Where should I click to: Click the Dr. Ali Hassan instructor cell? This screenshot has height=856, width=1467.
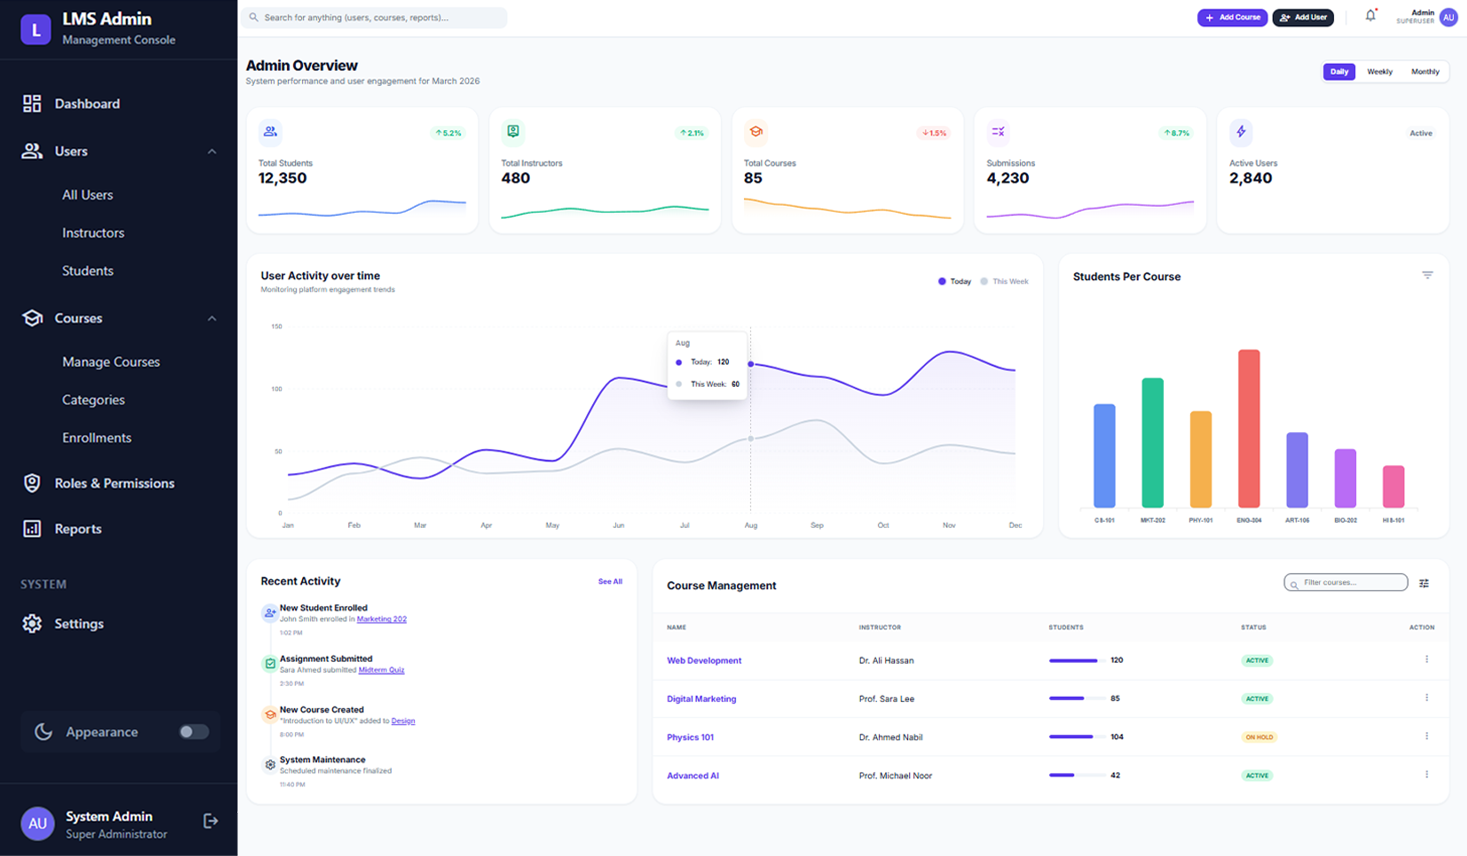pyautogui.click(x=886, y=661)
